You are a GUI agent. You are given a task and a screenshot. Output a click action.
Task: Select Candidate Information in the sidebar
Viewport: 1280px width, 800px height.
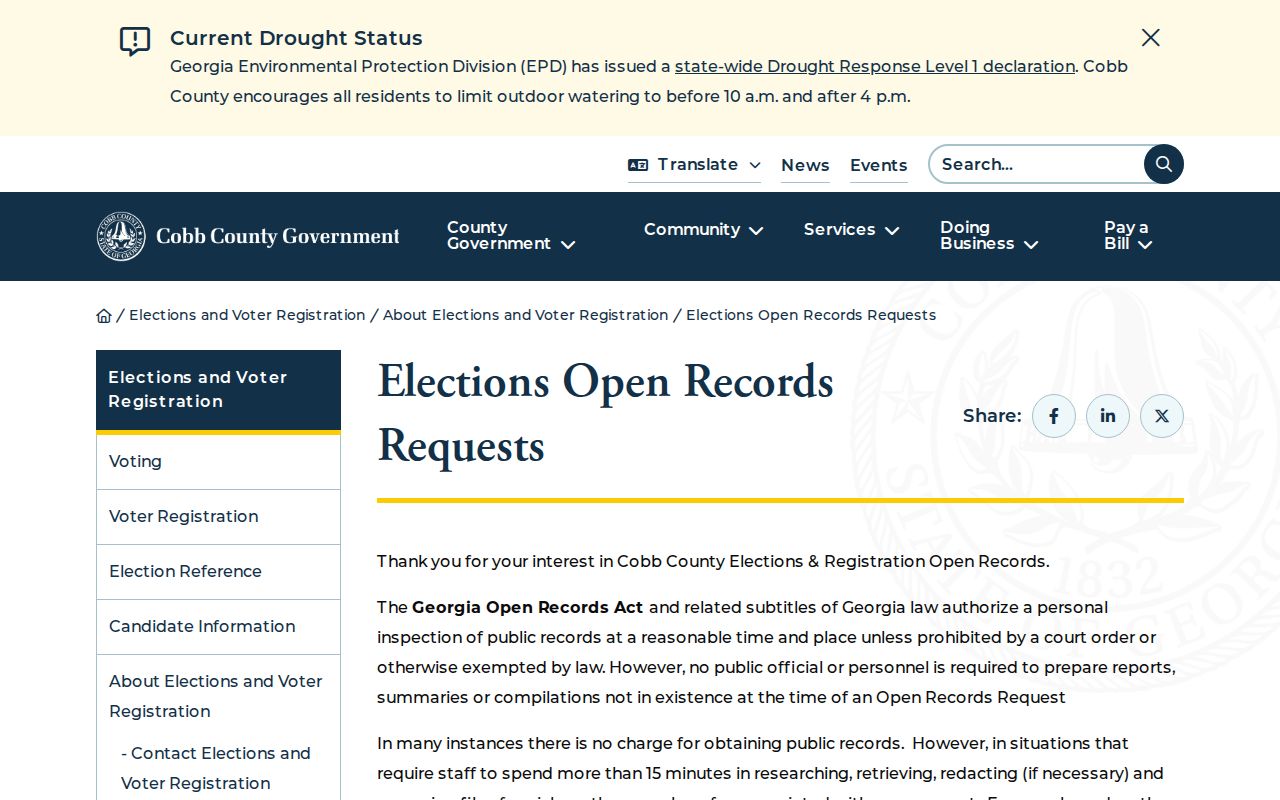tap(218, 627)
